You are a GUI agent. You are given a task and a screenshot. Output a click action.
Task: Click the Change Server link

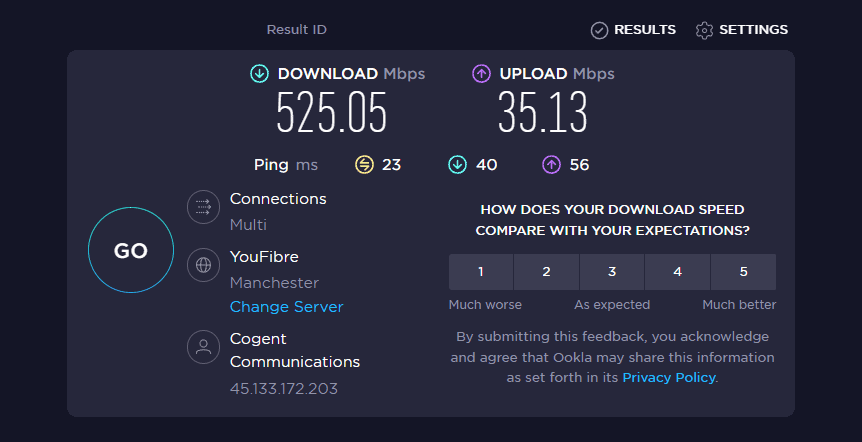[x=286, y=307]
